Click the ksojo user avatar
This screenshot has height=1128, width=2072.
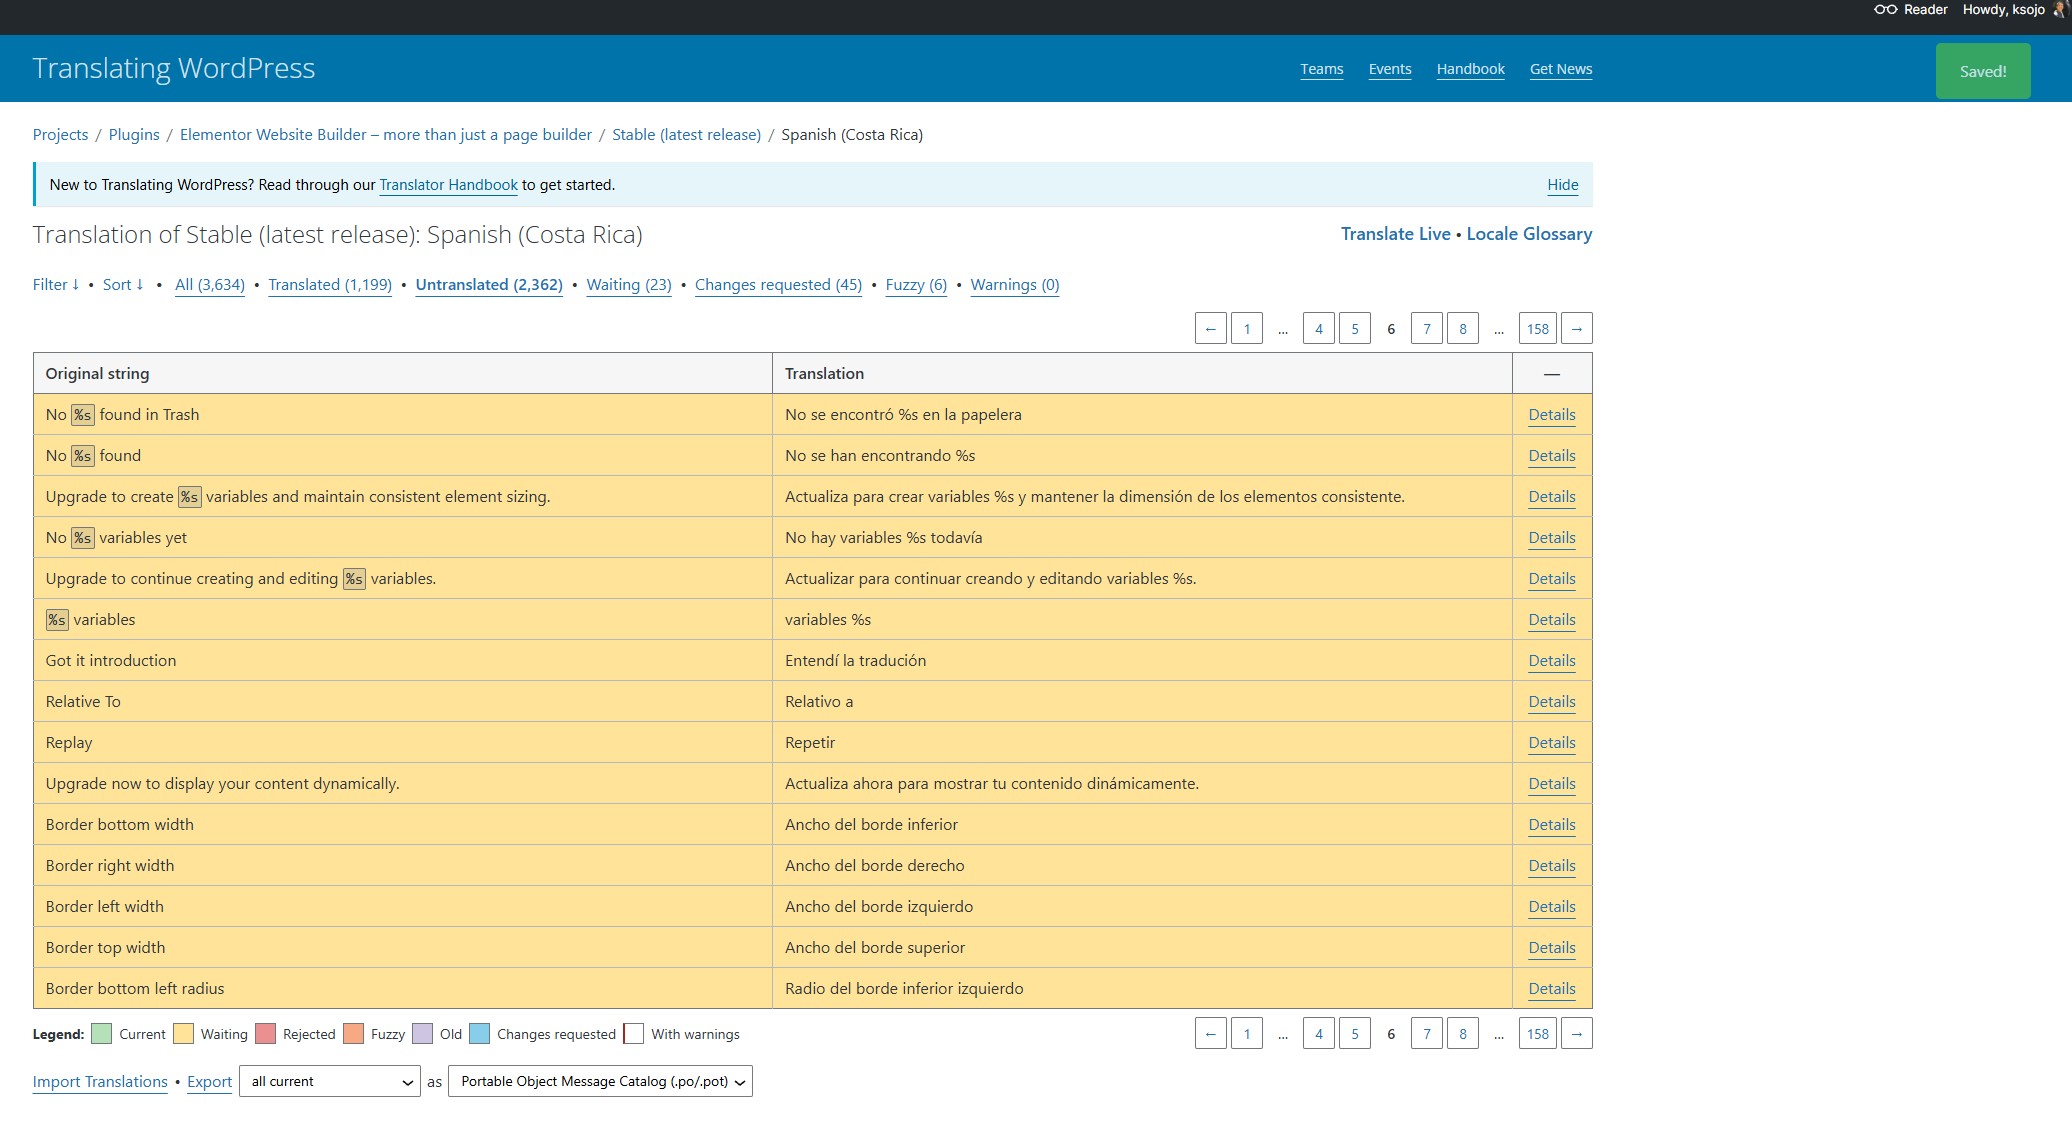coord(2062,9)
